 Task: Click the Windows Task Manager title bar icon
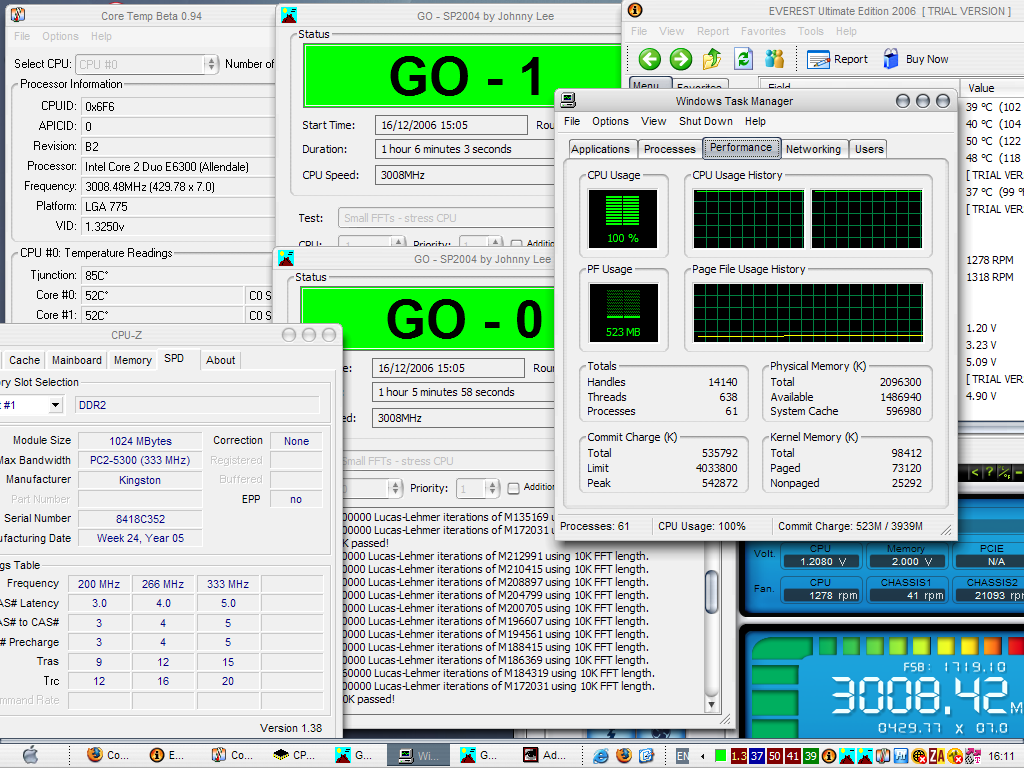[x=568, y=101]
